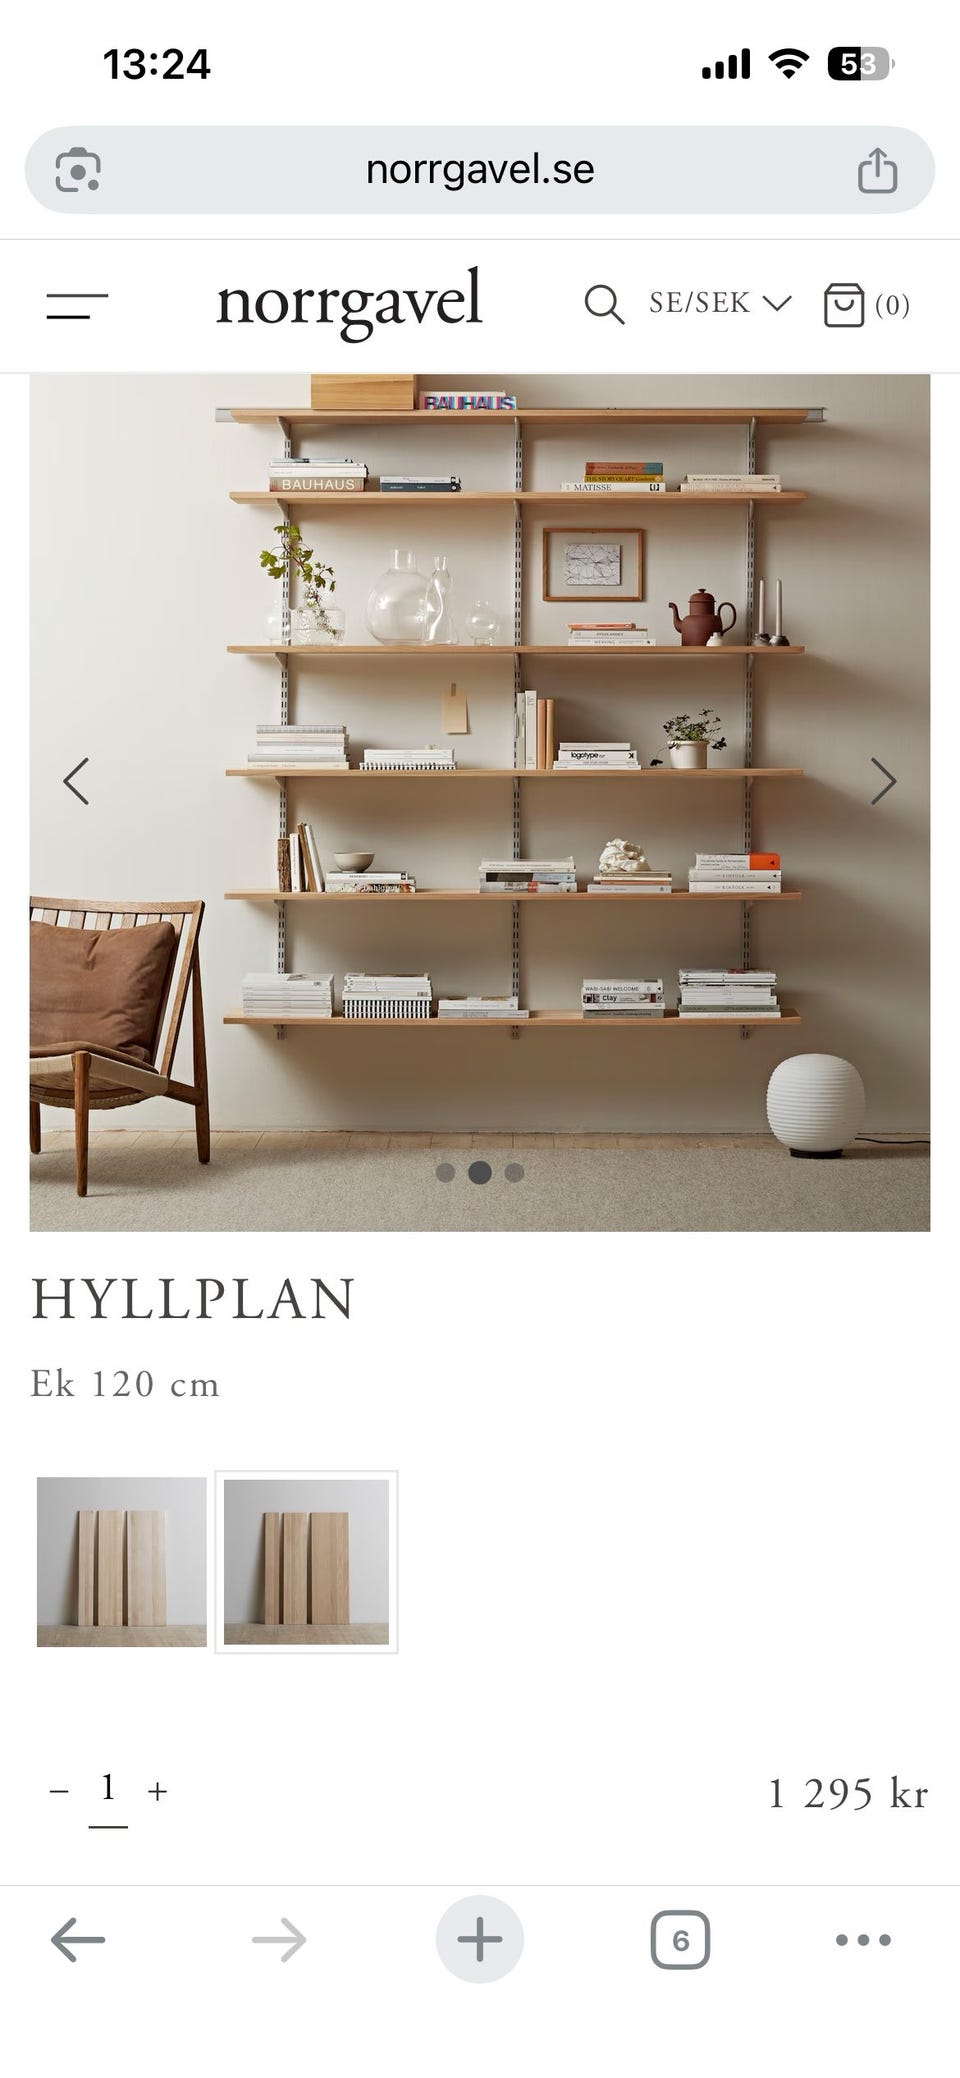Screen dimensions: 960x2078
Task: Open the hamburger menu icon
Action: click(77, 306)
